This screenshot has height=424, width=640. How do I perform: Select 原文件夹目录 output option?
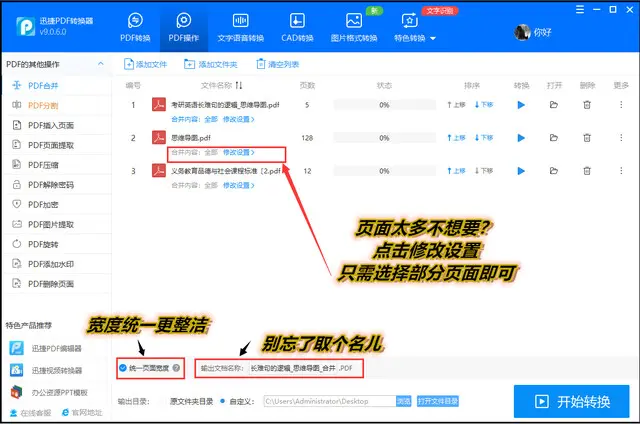pos(191,402)
